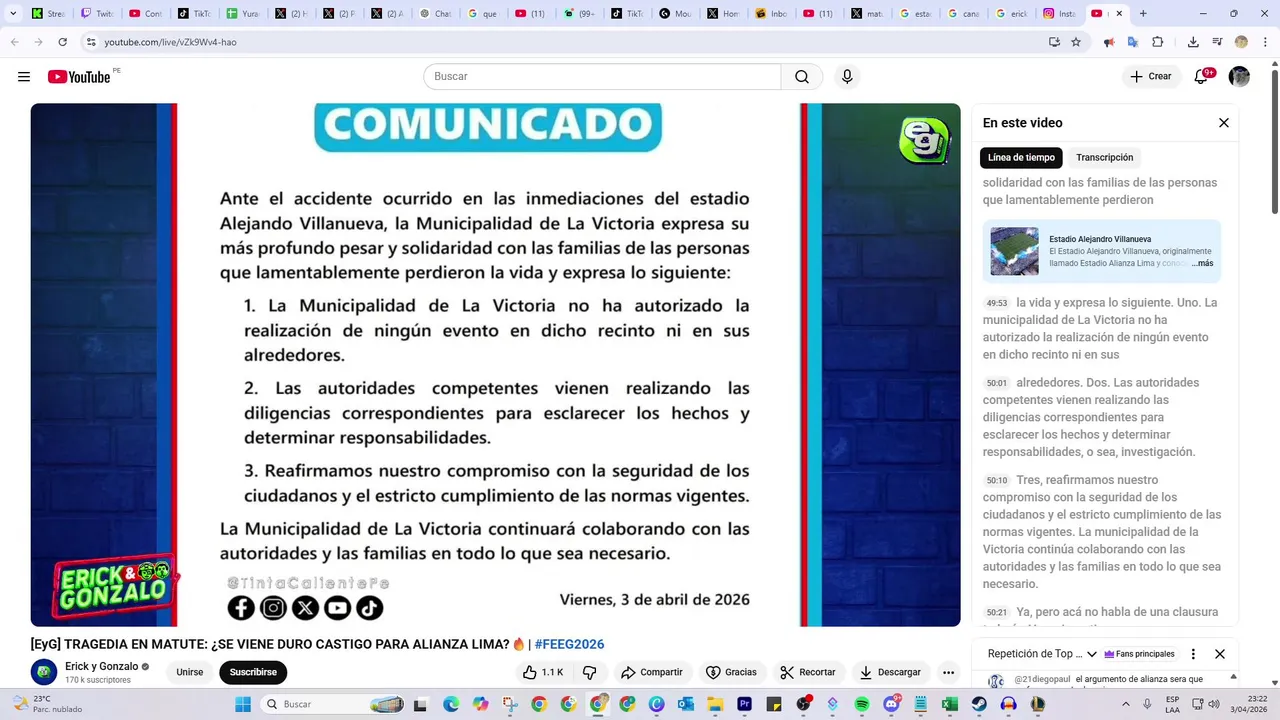Like the video with thumbs up

(543, 673)
